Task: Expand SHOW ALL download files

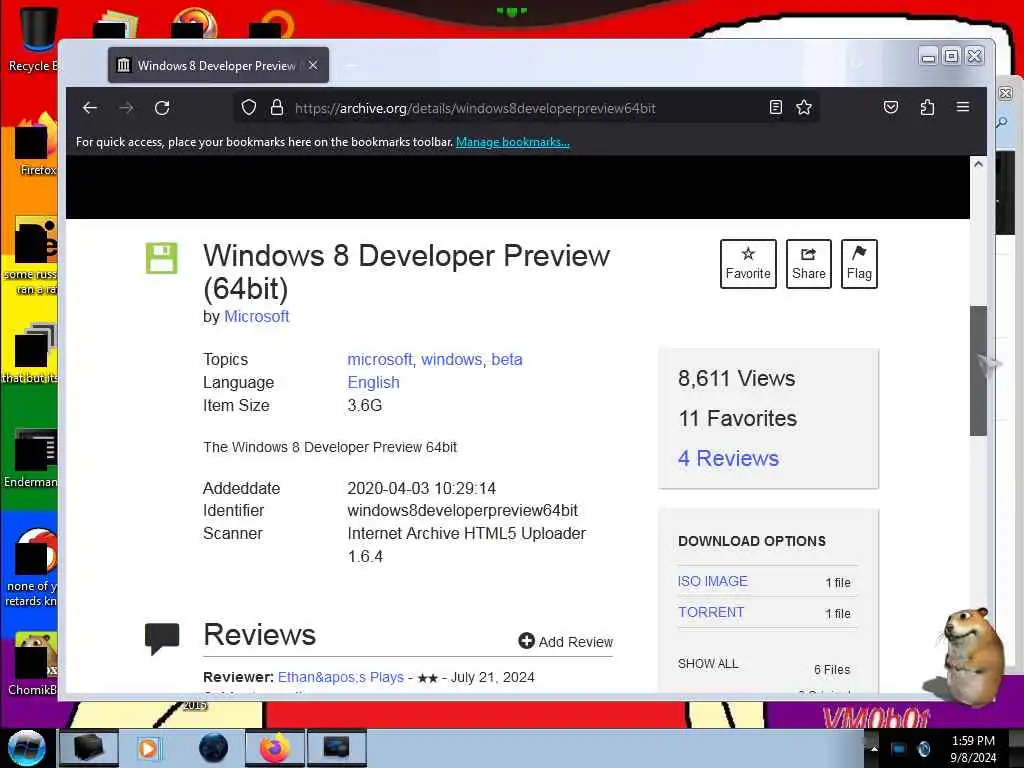Action: coord(708,664)
